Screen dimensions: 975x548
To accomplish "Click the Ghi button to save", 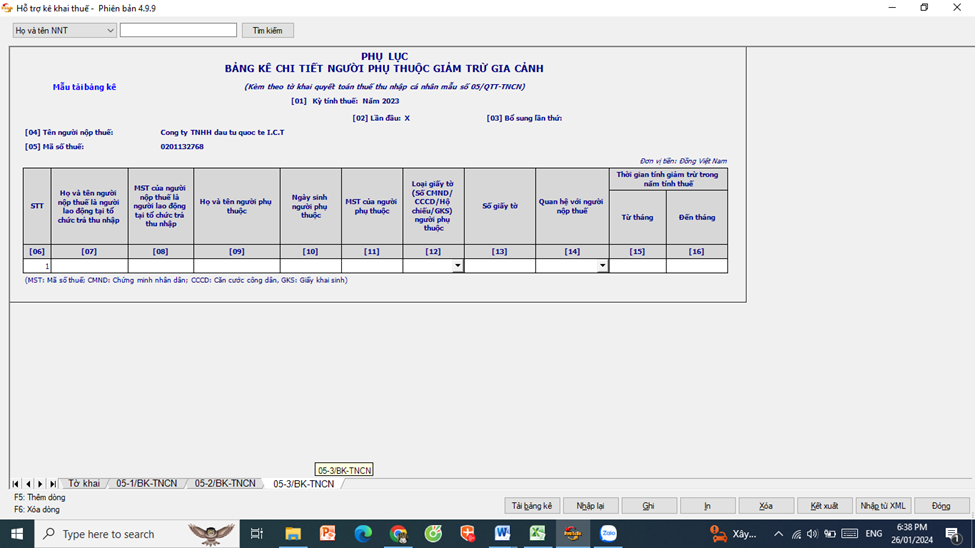I will click(x=649, y=506).
